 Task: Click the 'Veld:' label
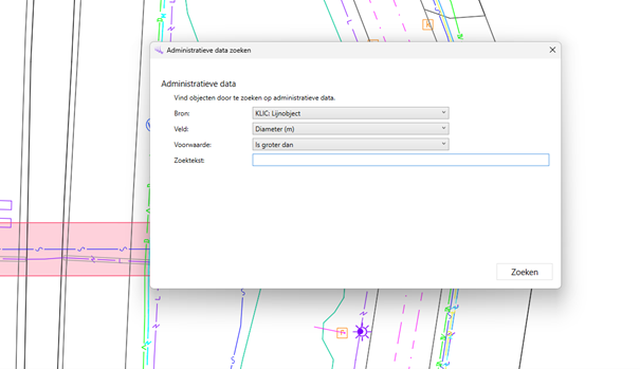pyautogui.click(x=181, y=129)
